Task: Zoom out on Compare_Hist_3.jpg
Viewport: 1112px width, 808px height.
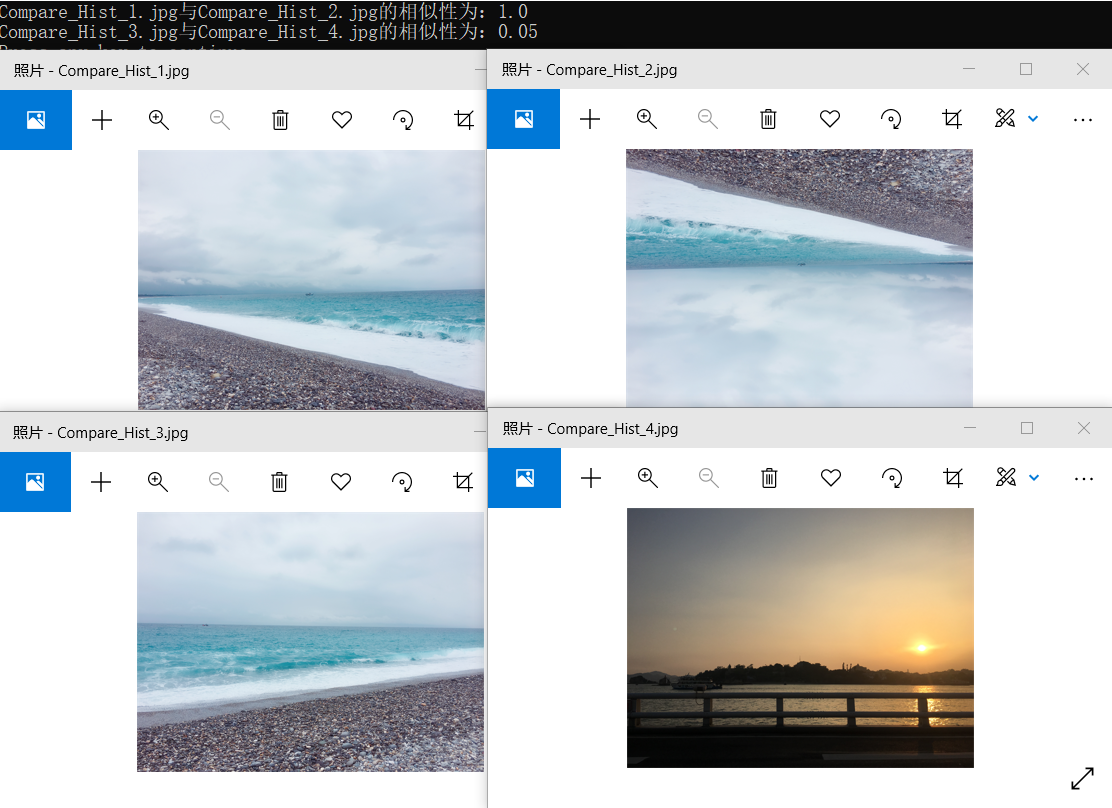Action: click(218, 482)
